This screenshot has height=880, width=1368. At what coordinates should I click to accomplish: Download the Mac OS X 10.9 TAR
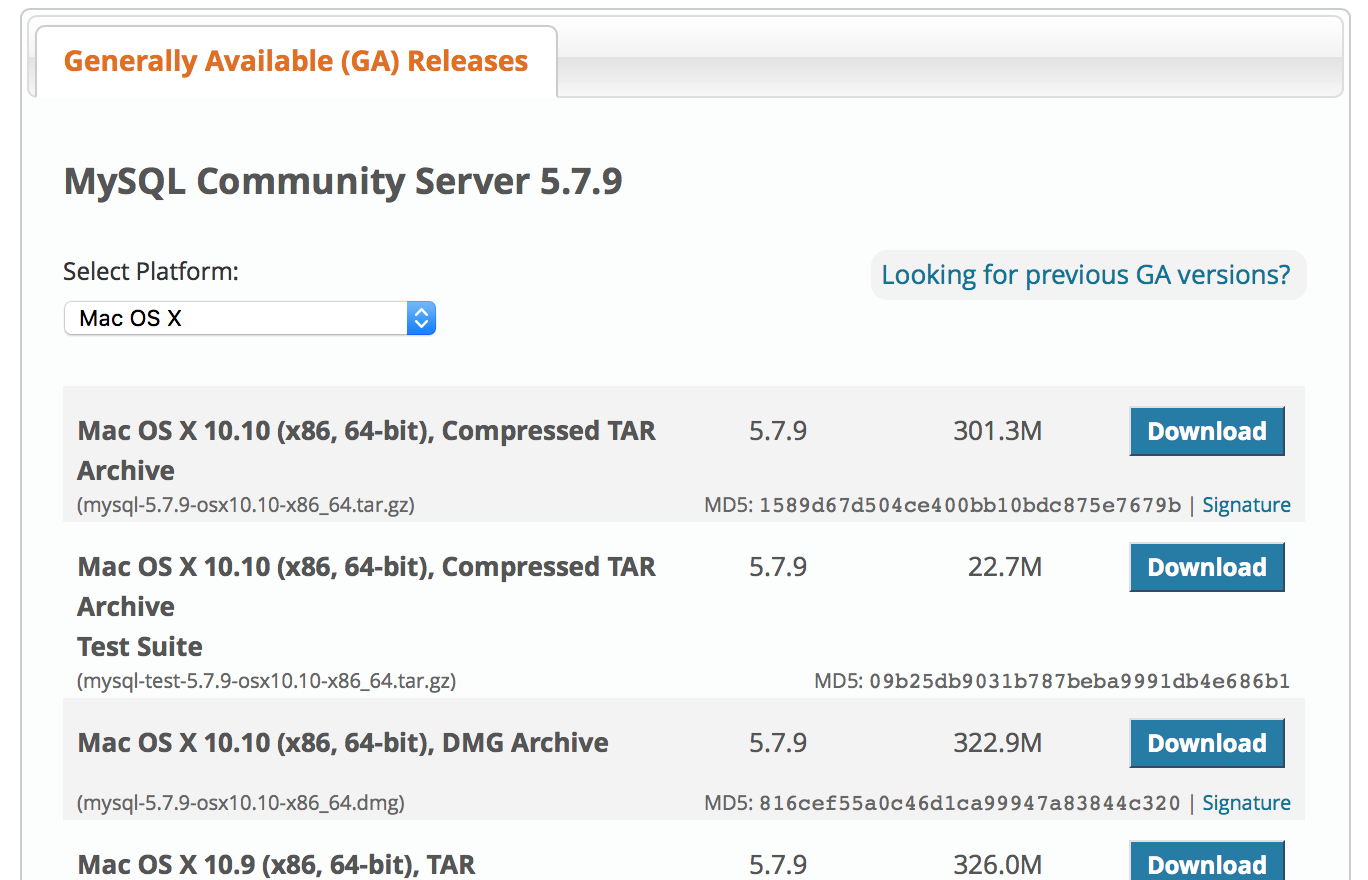[1207, 864]
